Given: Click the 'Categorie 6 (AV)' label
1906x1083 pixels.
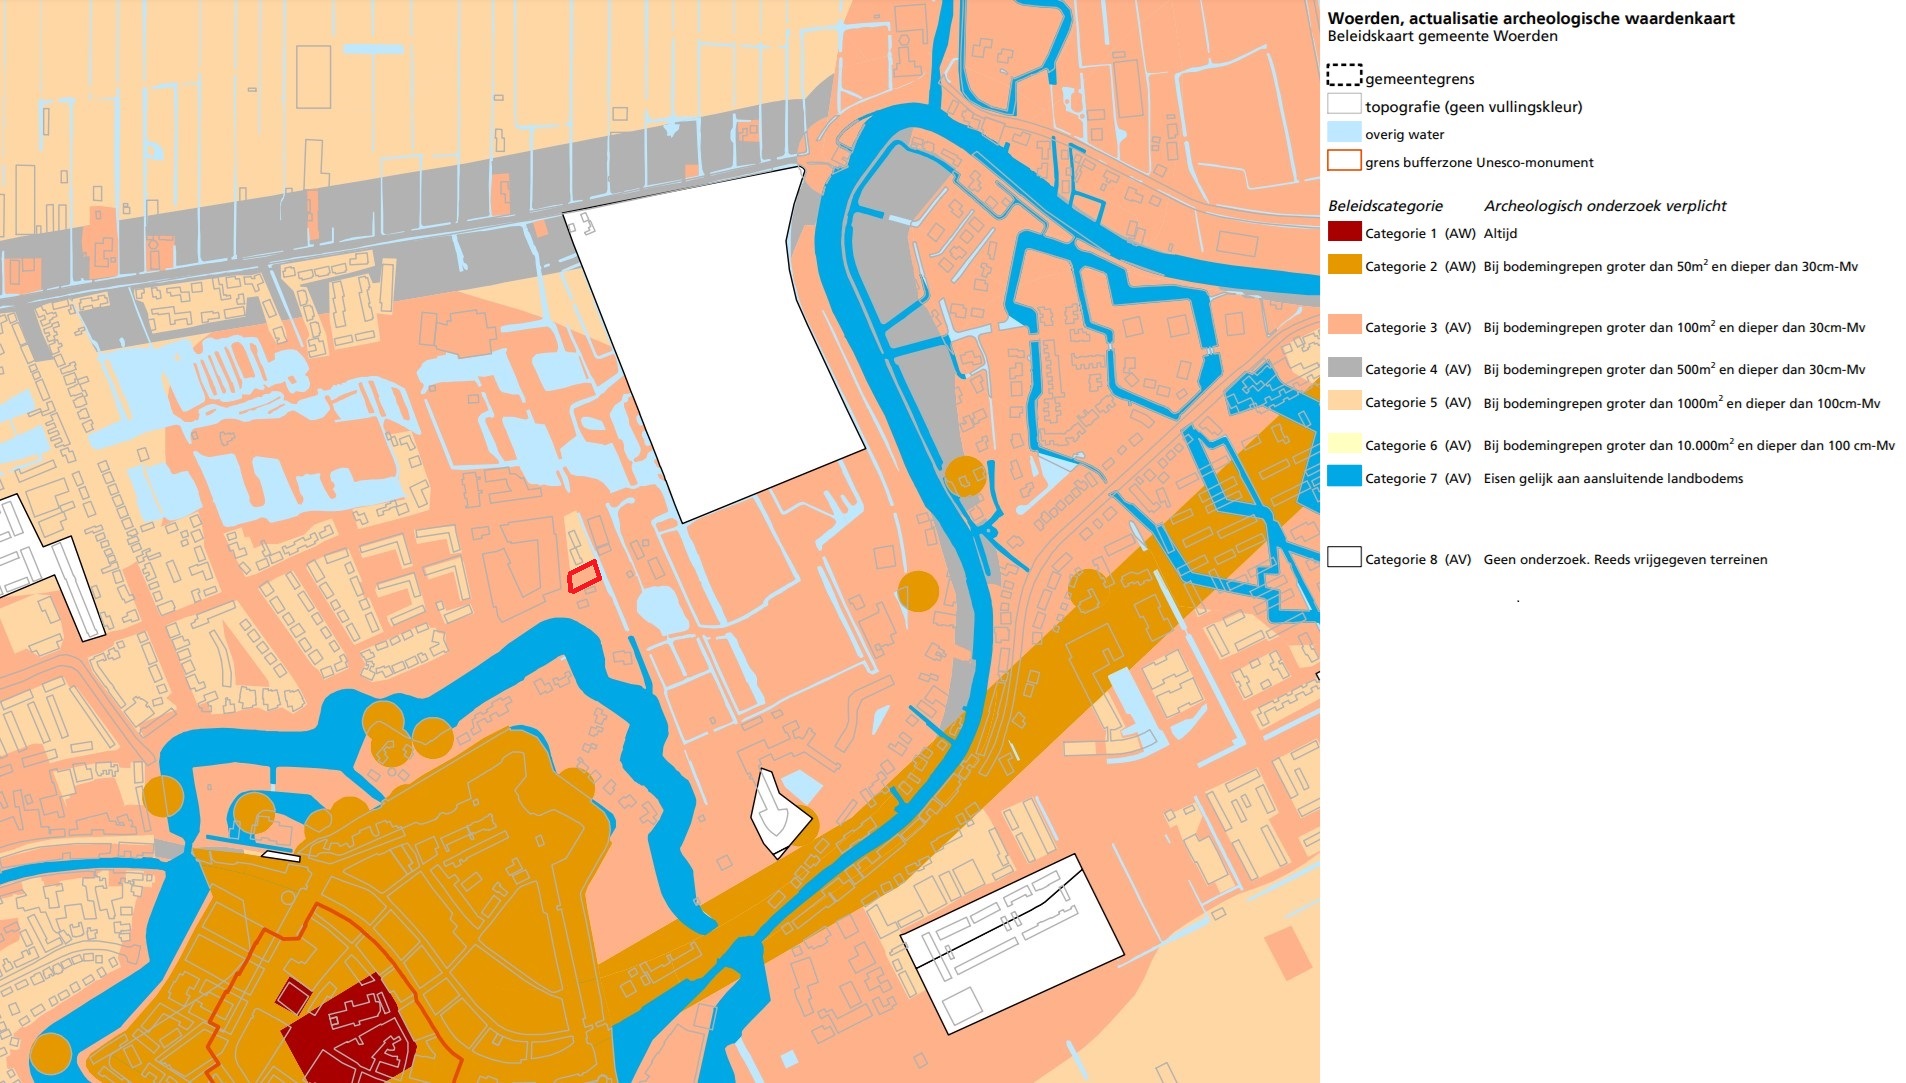Looking at the screenshot, I should [x=1418, y=446].
